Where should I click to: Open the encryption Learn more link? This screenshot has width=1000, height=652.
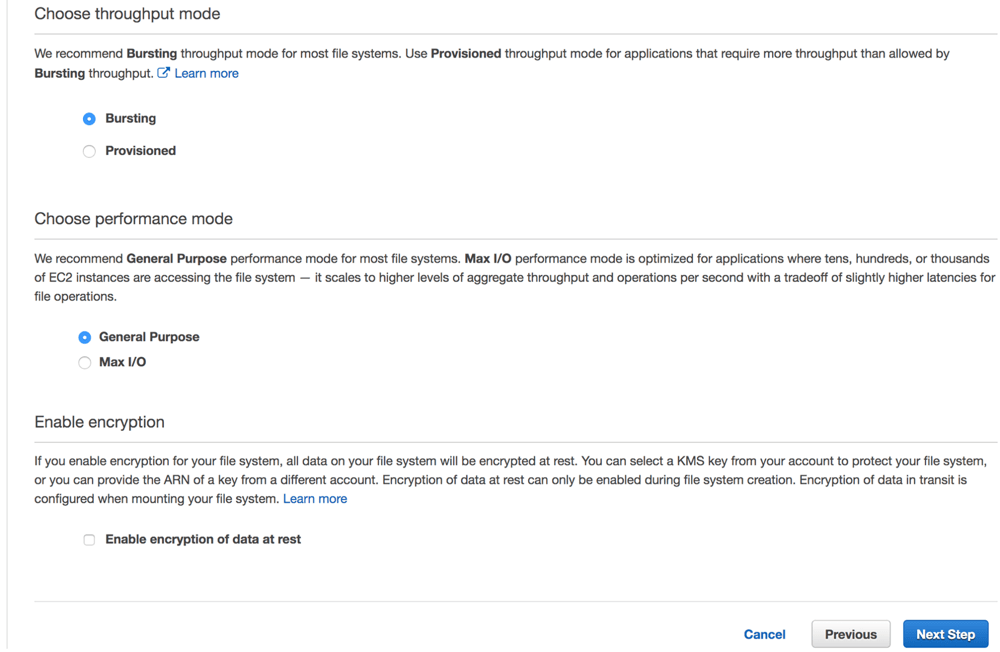(314, 498)
